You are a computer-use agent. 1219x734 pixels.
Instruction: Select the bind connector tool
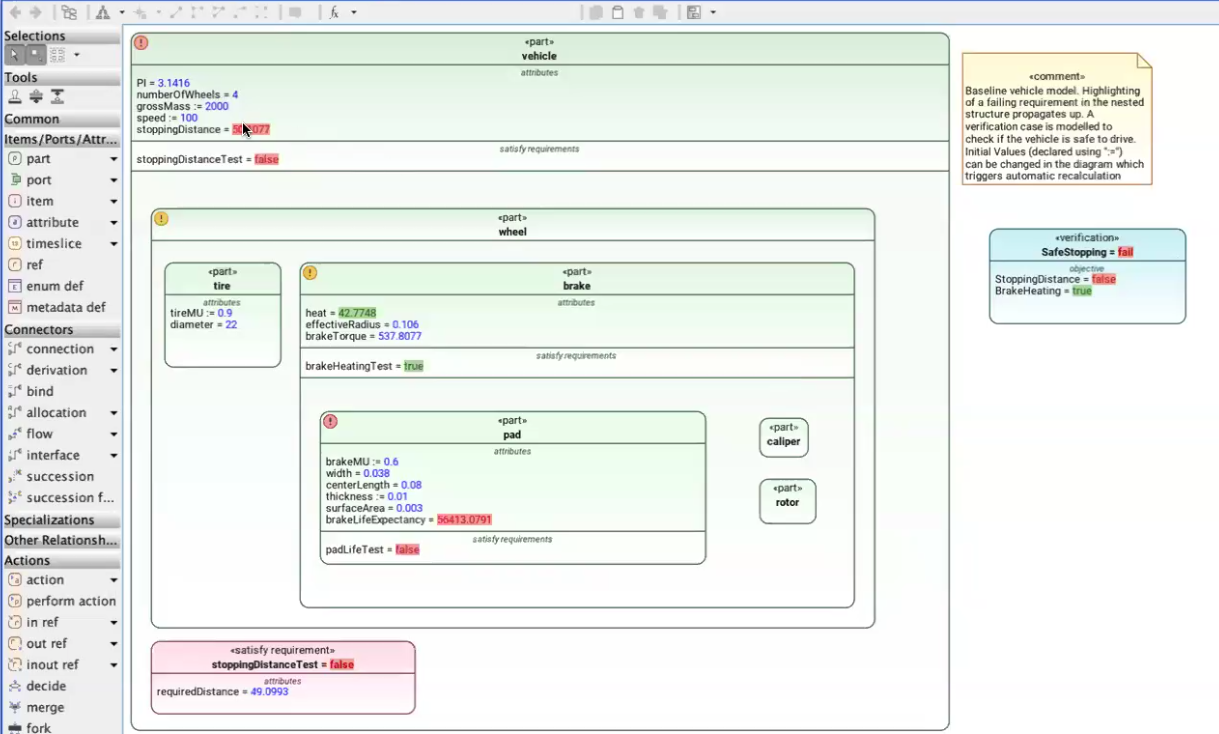coord(40,391)
